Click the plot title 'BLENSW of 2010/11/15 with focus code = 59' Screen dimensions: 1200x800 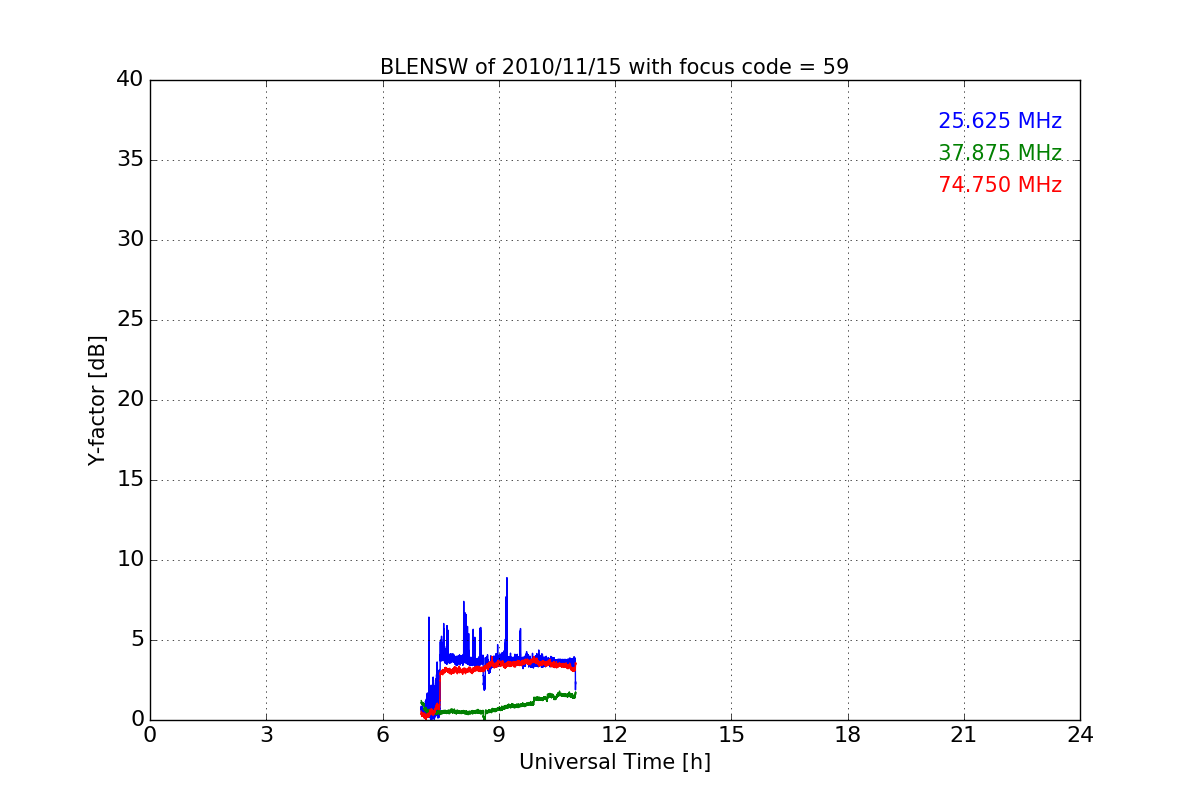click(x=614, y=67)
